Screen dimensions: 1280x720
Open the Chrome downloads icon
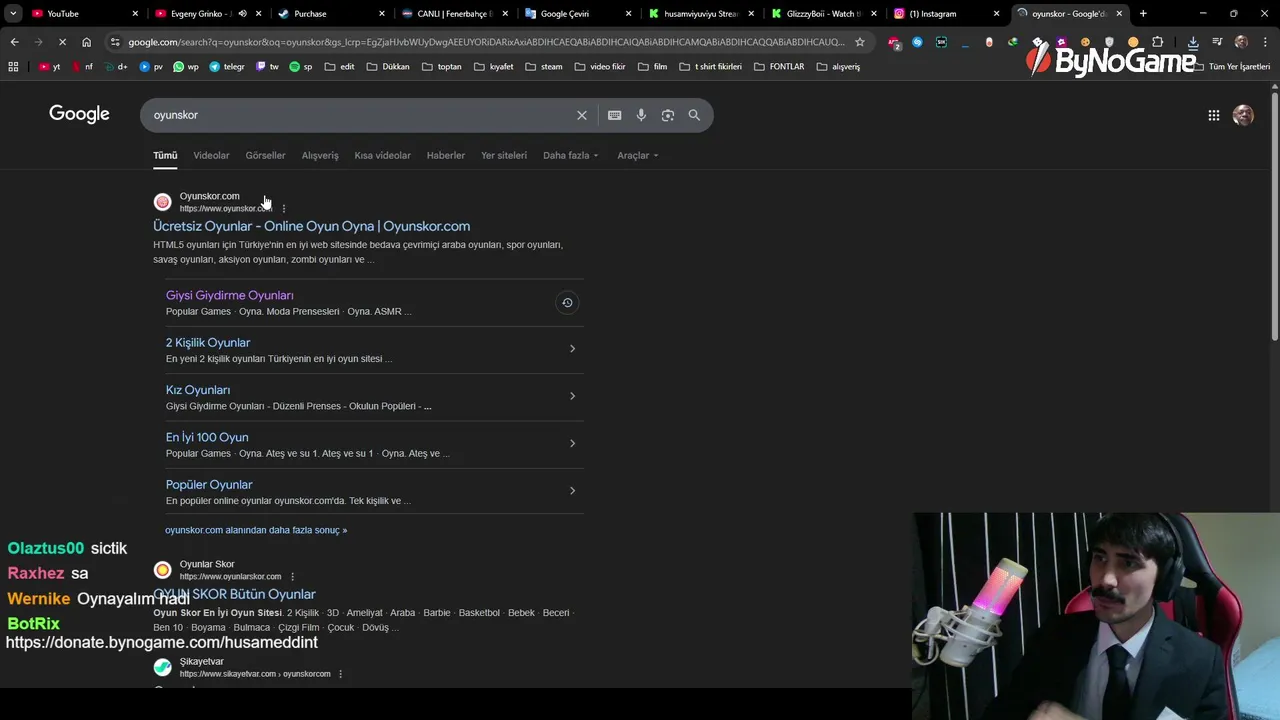1193,42
